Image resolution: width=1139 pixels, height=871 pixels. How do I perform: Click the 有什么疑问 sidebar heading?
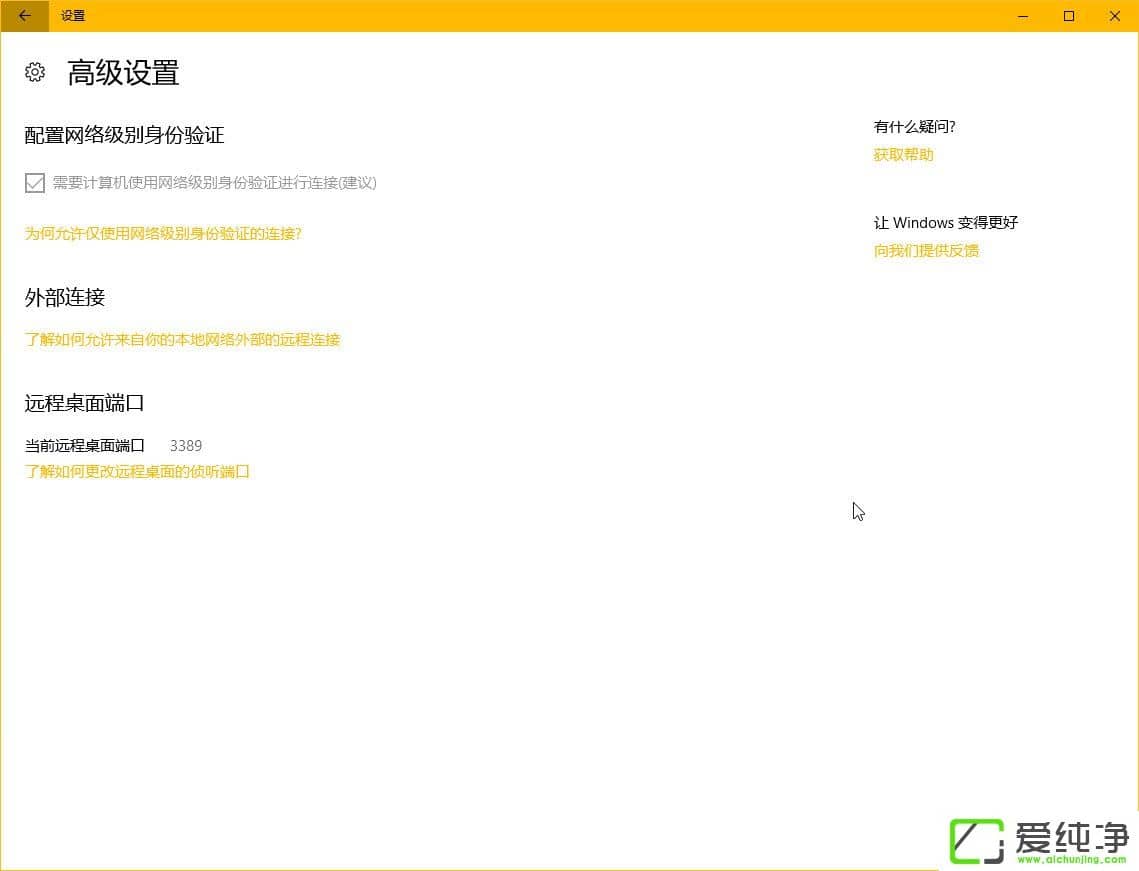(x=914, y=126)
